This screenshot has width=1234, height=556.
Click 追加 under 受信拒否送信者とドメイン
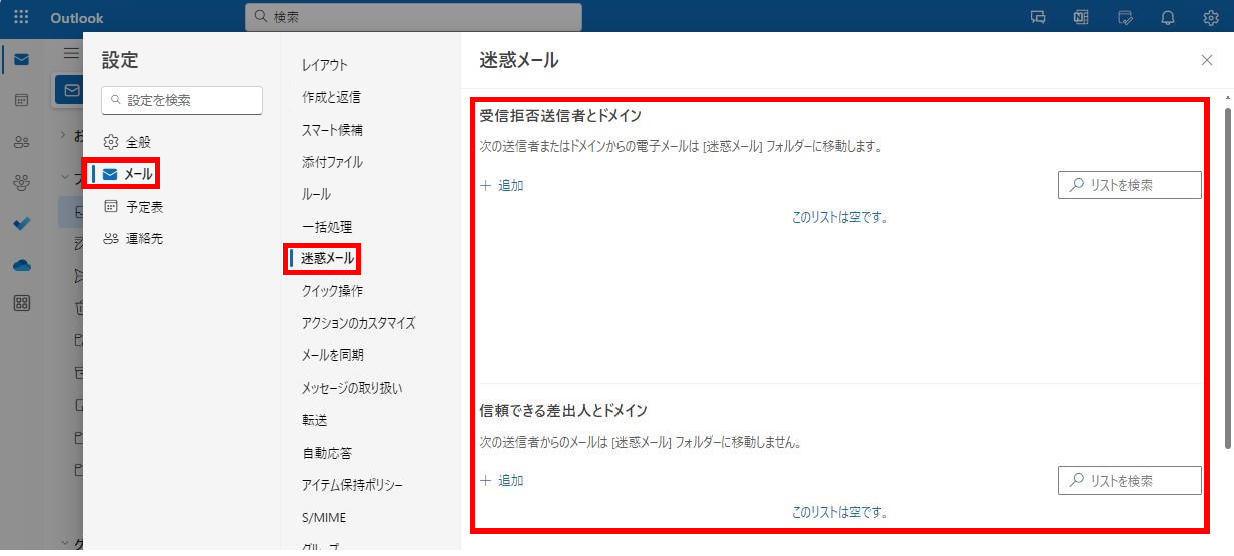(x=502, y=186)
